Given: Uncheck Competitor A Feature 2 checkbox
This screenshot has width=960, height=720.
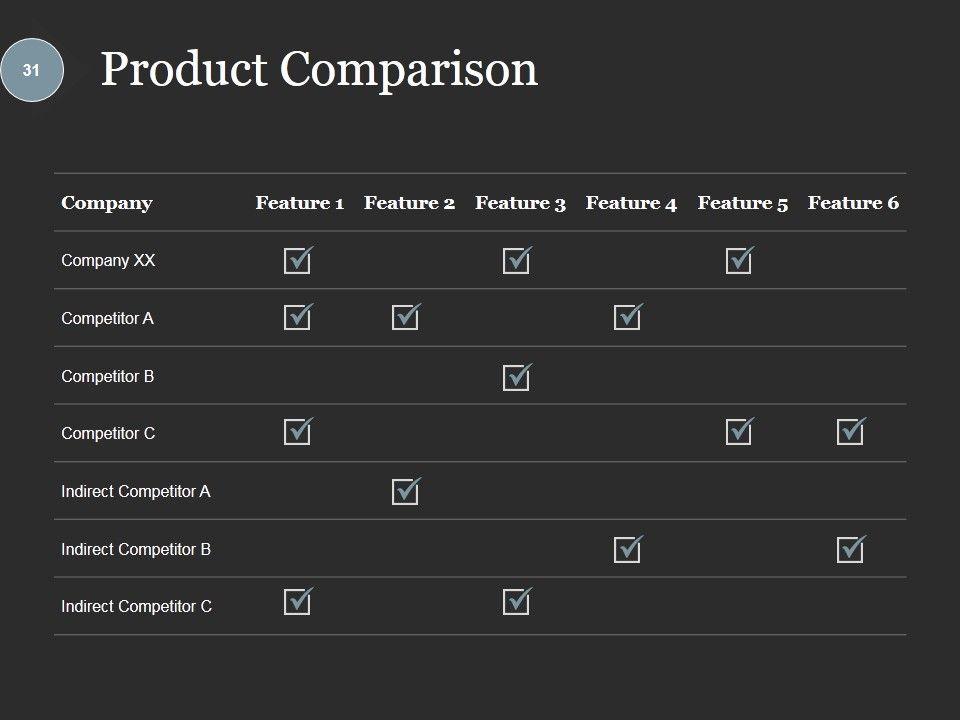Looking at the screenshot, I should (405, 318).
